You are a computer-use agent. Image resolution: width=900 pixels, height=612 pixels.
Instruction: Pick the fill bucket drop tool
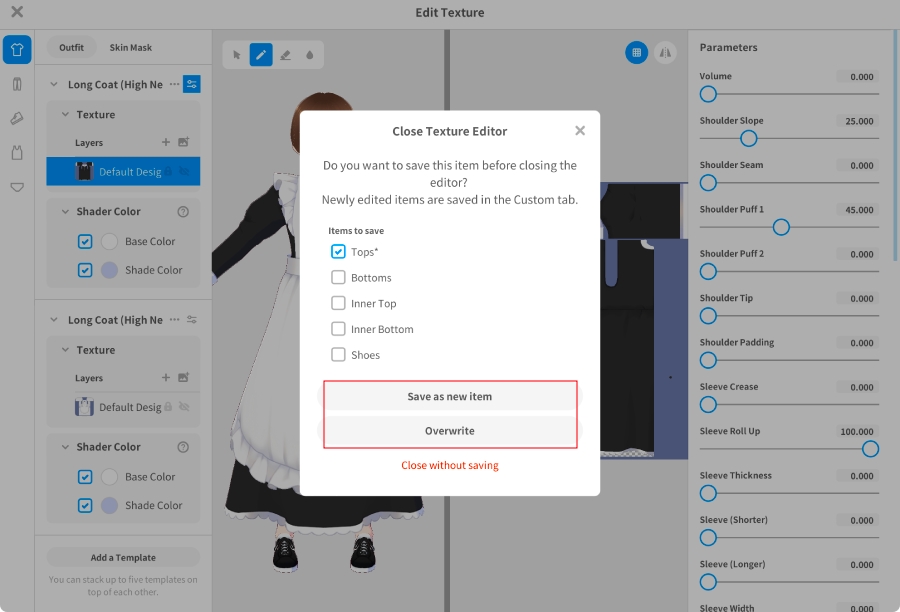309,55
